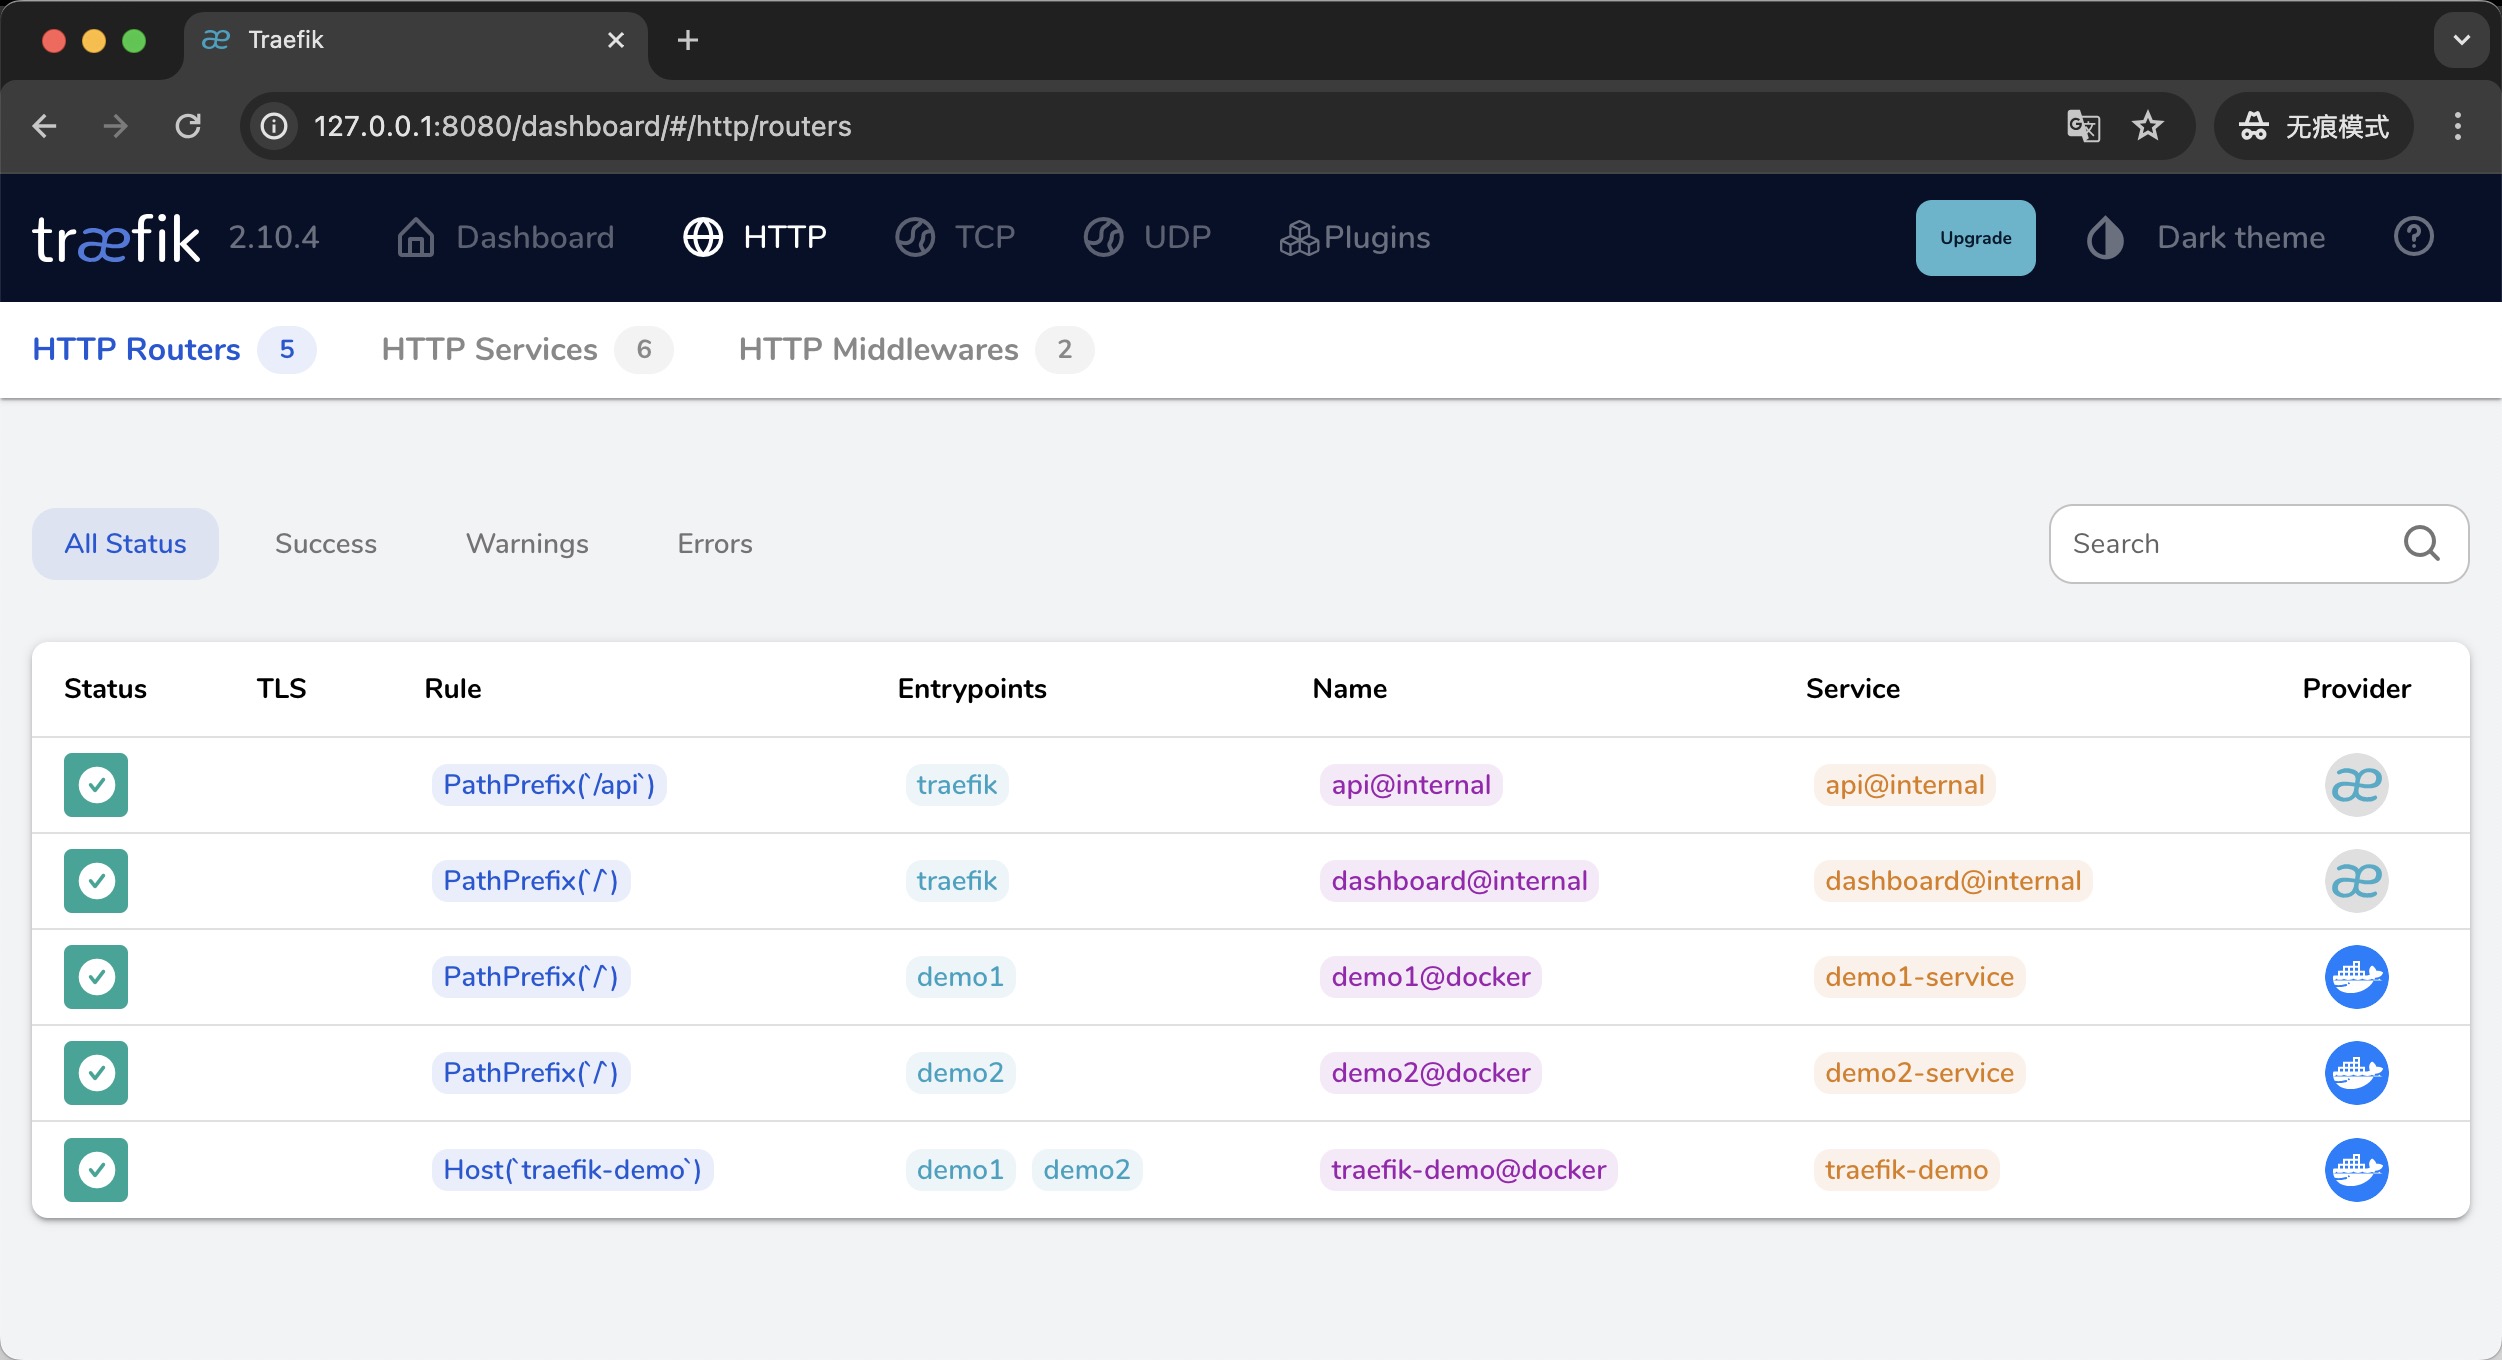
Task: Click the green status check for traefik-demo@docker
Action: tap(96, 1169)
